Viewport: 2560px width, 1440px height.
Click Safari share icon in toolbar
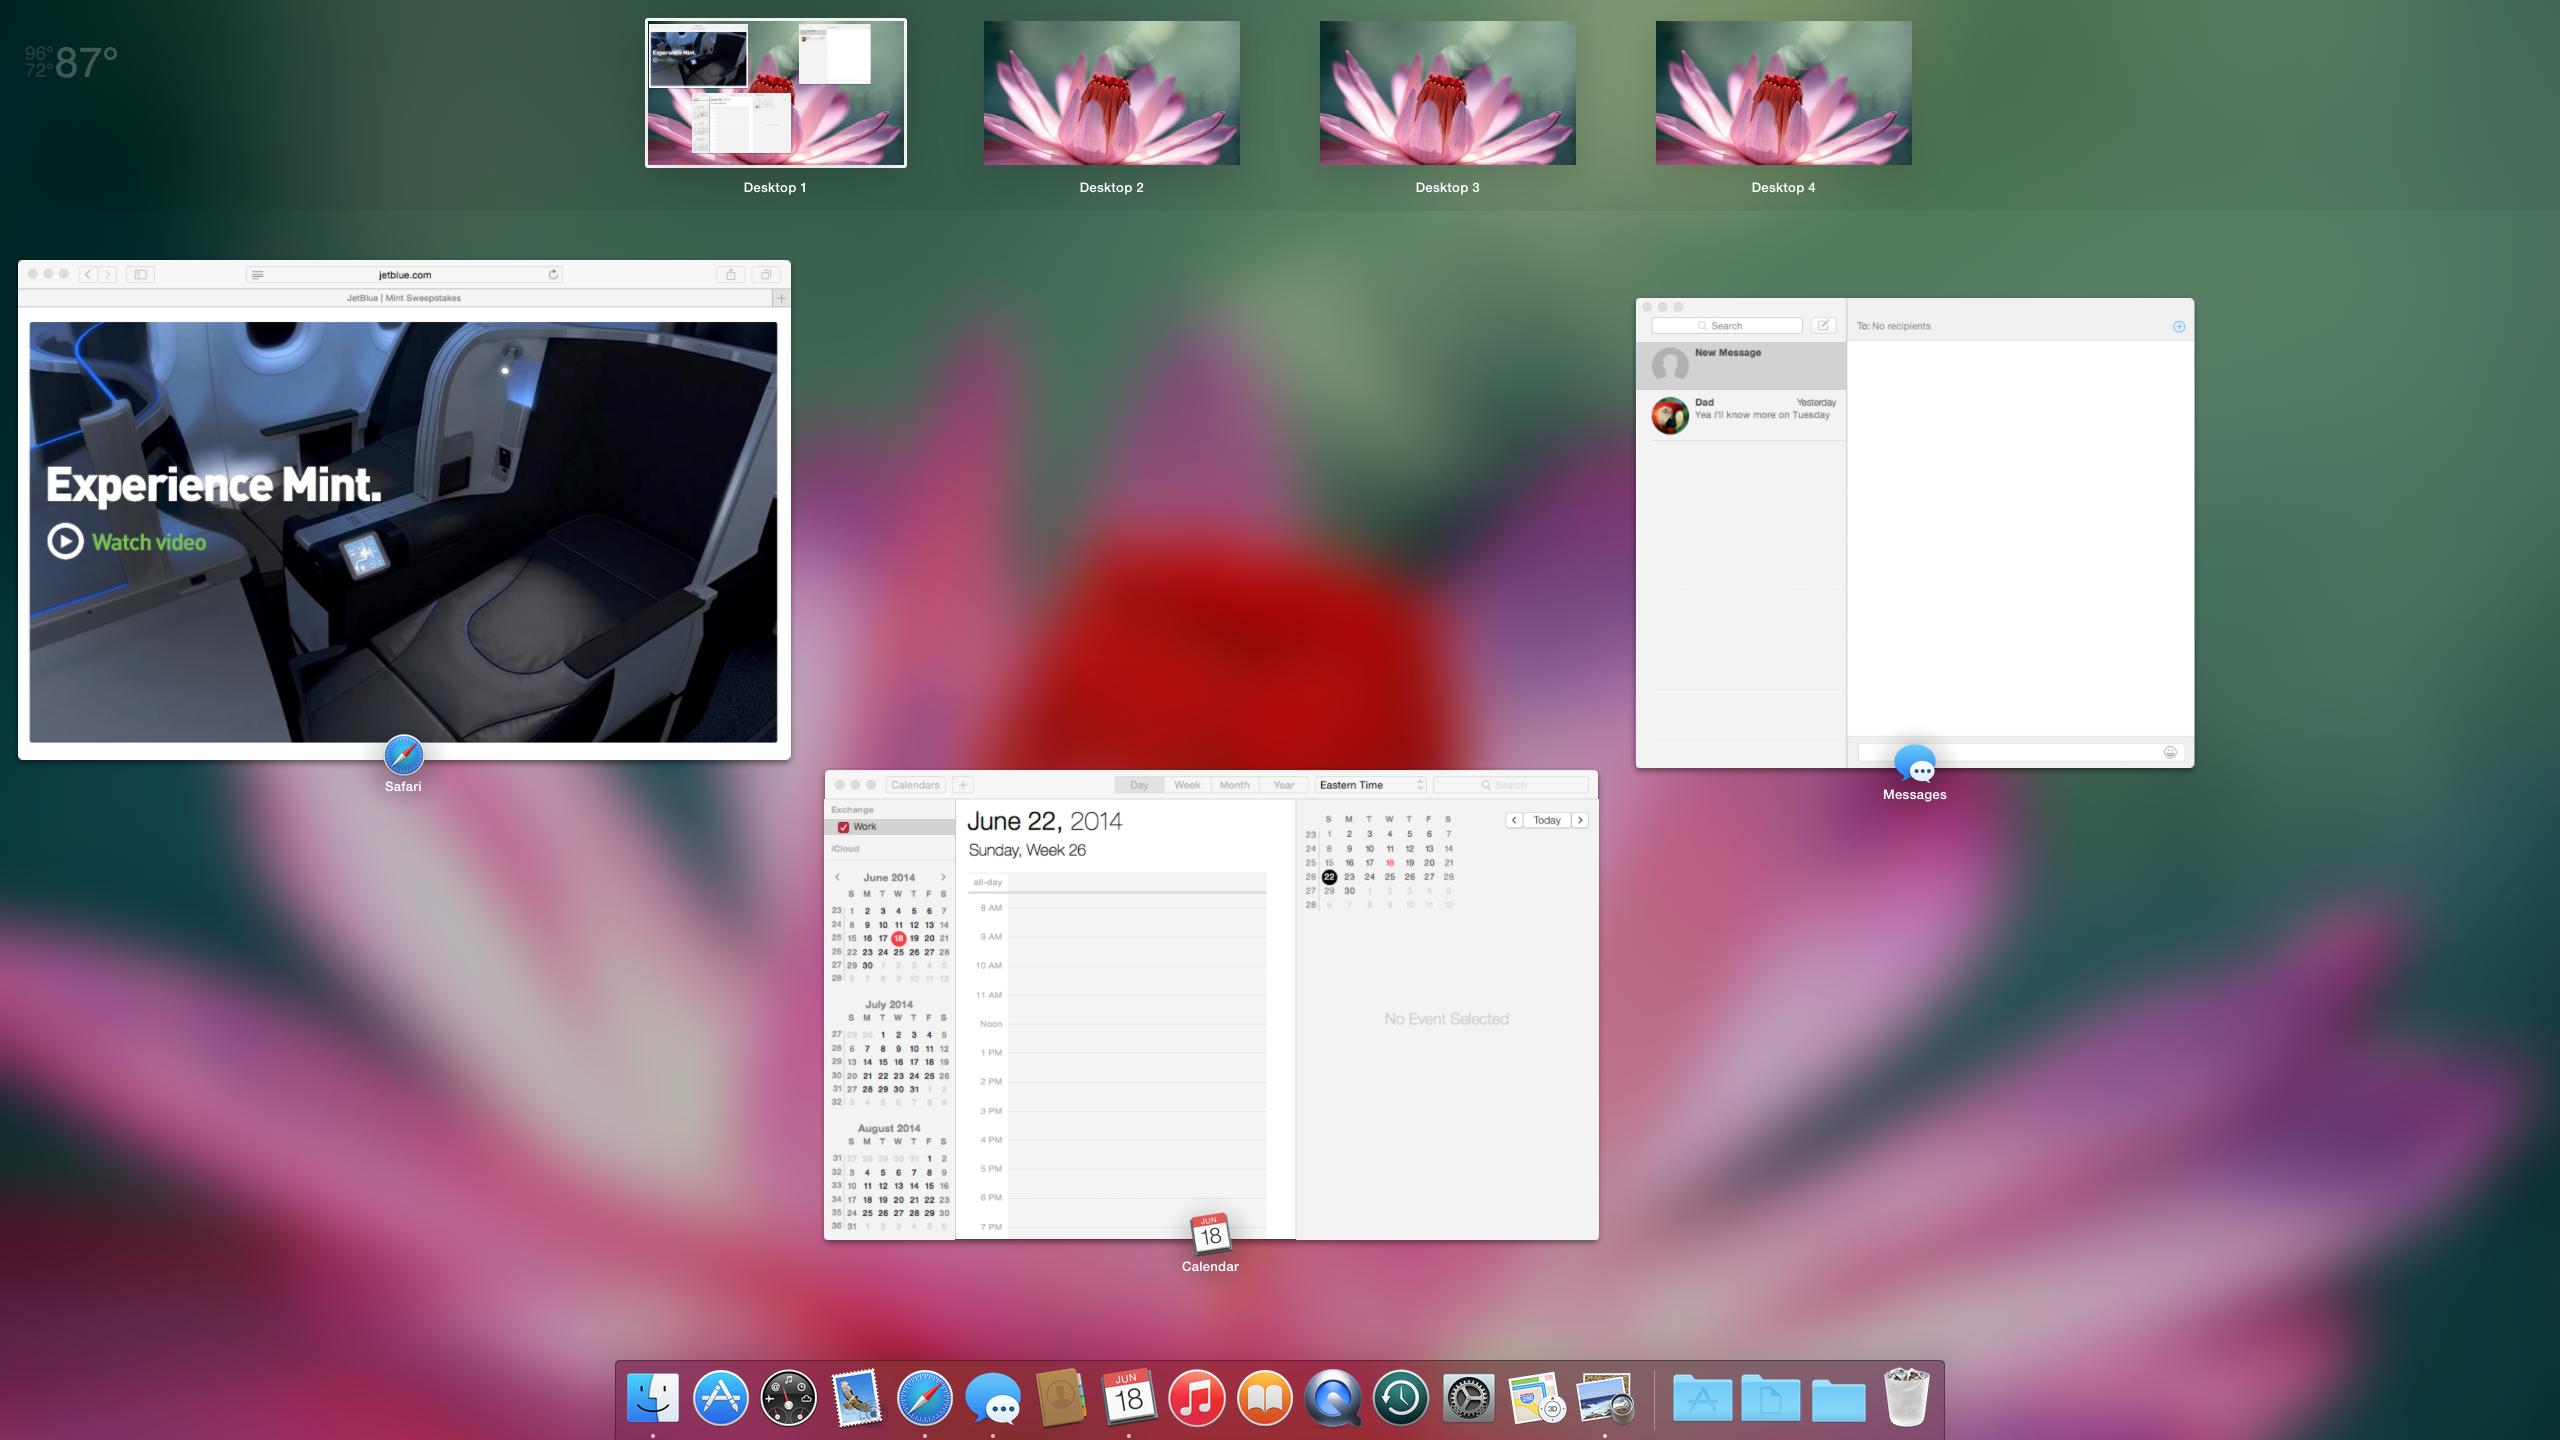pyautogui.click(x=731, y=274)
